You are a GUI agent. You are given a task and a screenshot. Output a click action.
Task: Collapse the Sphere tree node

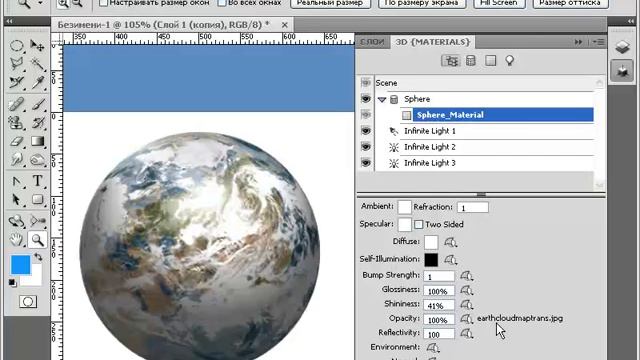coord(382,99)
